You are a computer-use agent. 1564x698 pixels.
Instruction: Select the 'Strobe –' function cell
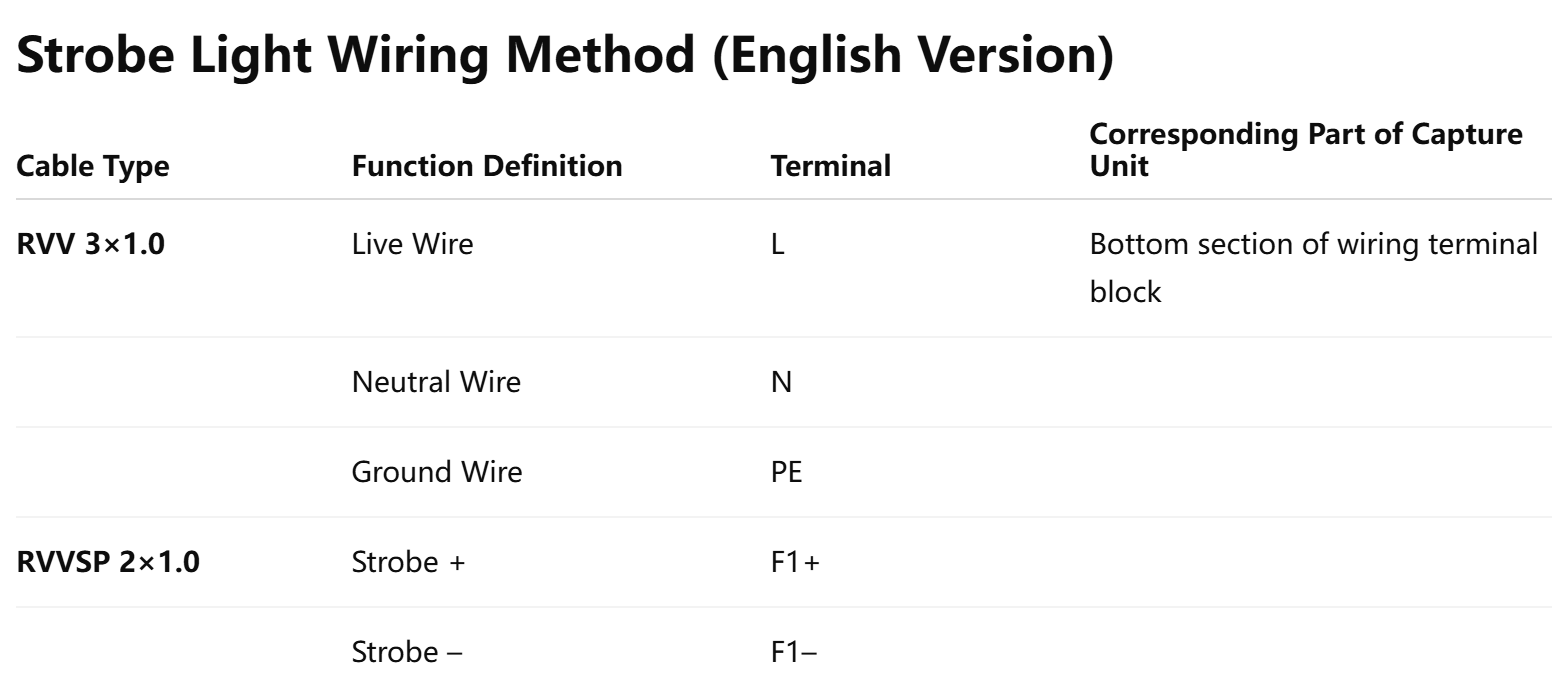pos(407,652)
